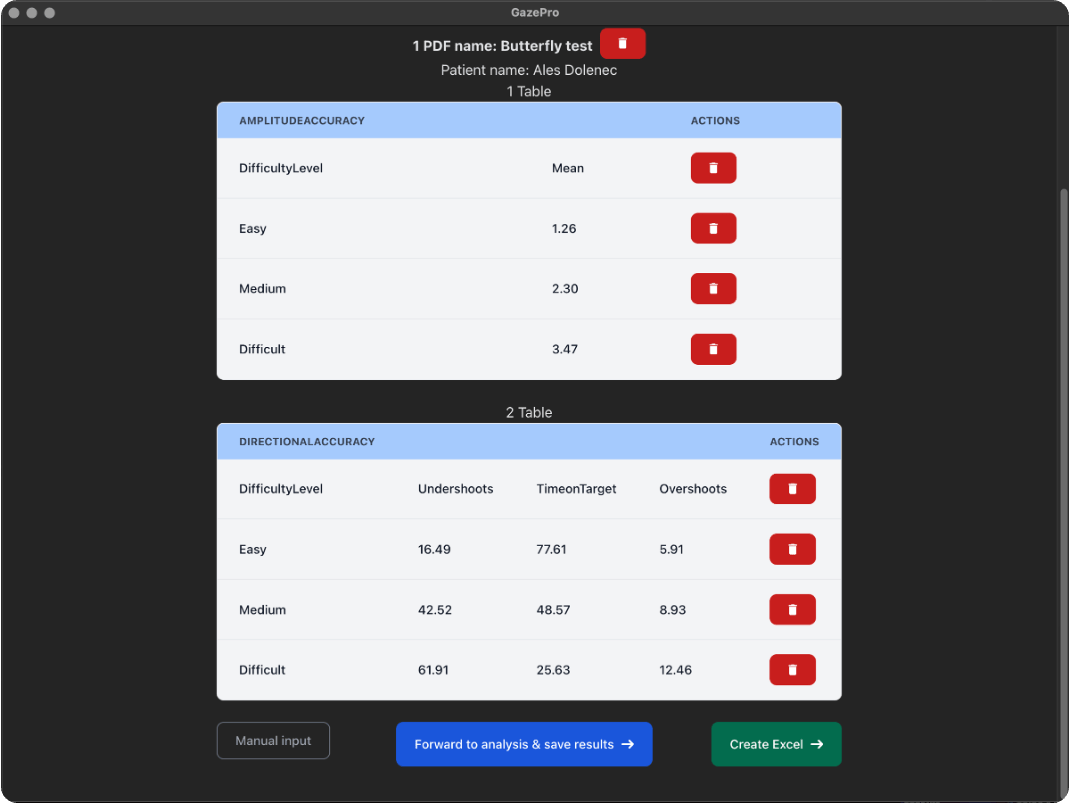
Task: Click the Mean value 3.47
Action: 565,349
